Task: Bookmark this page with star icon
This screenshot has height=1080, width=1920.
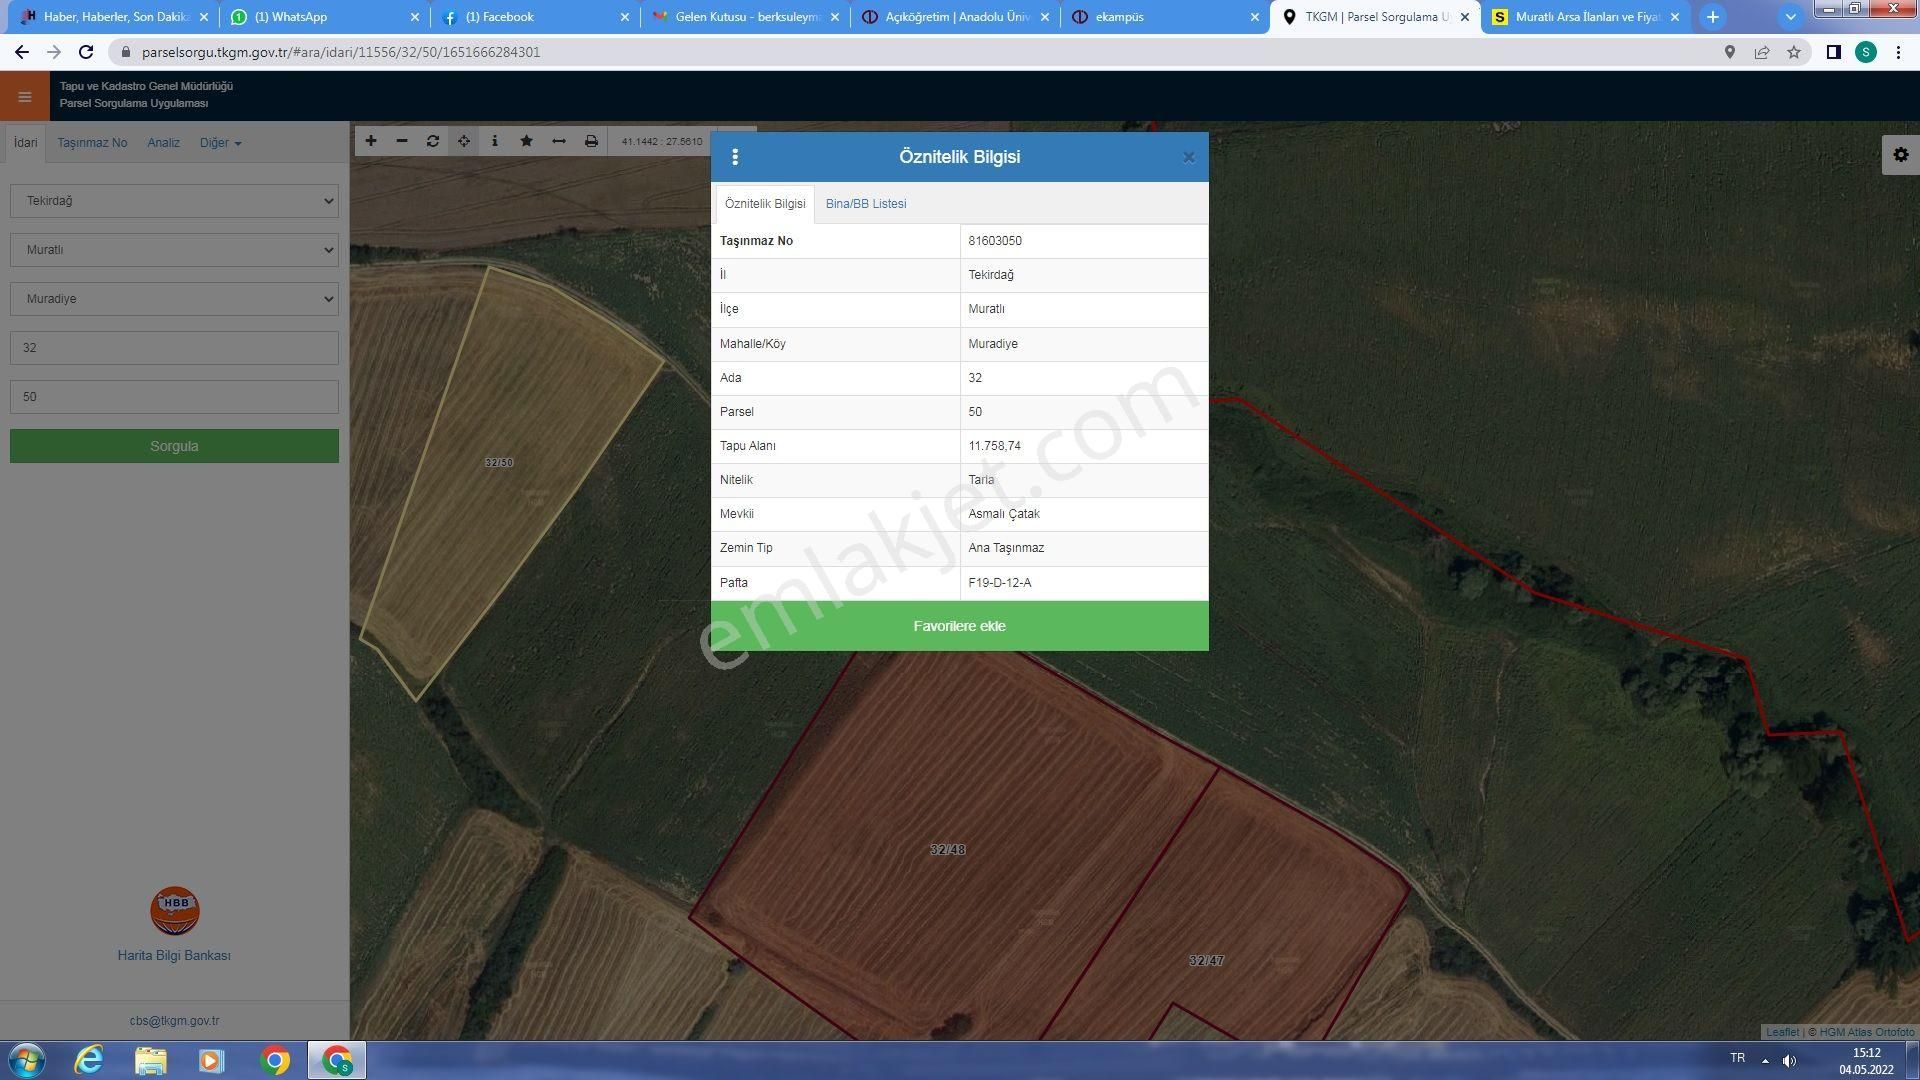Action: [1794, 52]
